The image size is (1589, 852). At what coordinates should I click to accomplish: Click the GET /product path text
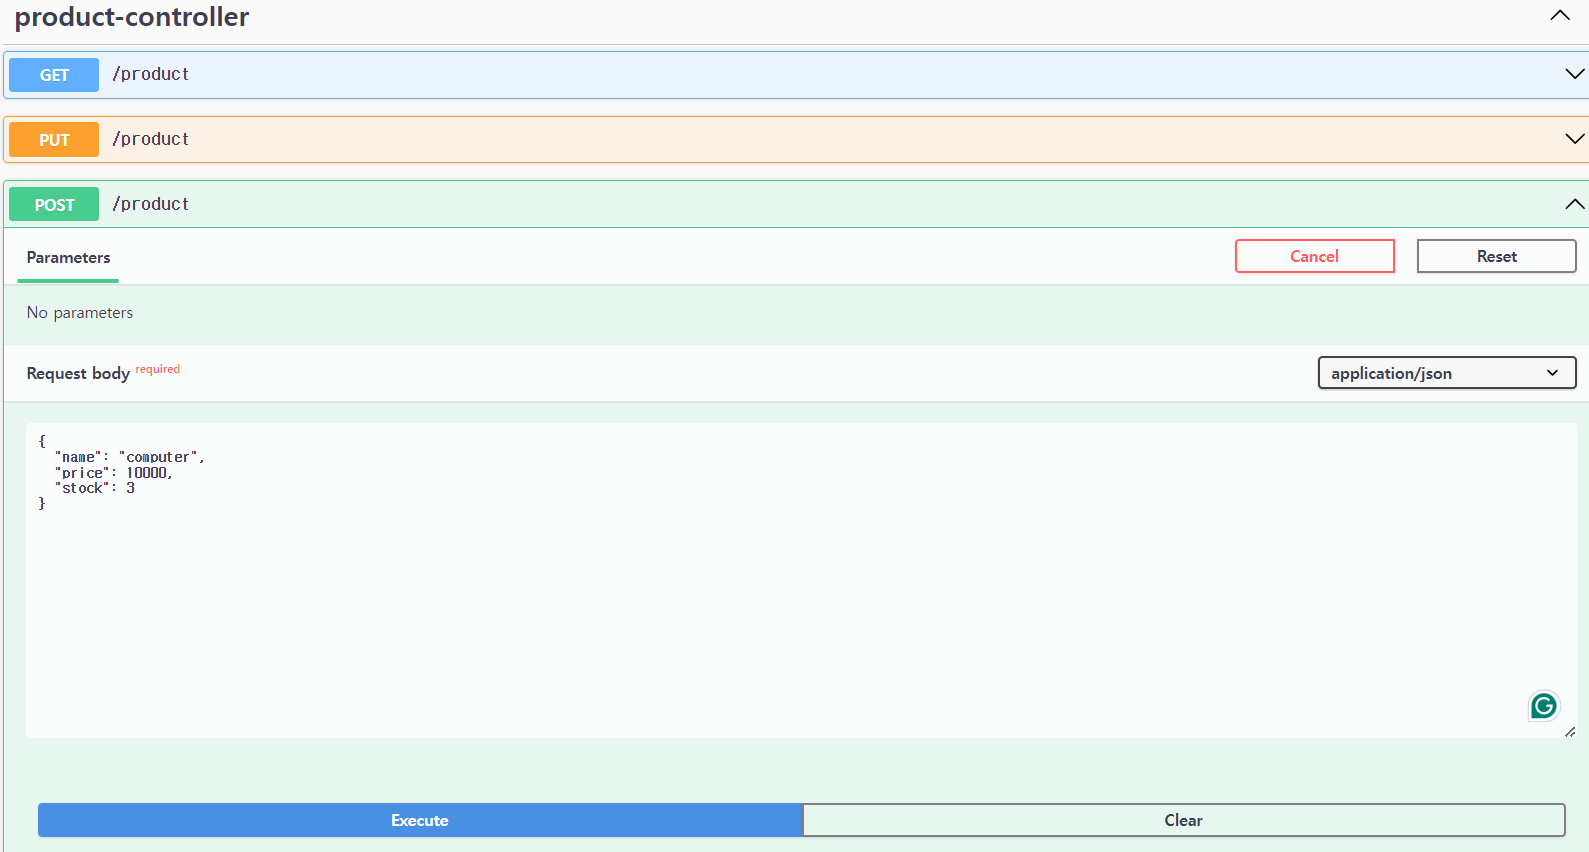(151, 74)
